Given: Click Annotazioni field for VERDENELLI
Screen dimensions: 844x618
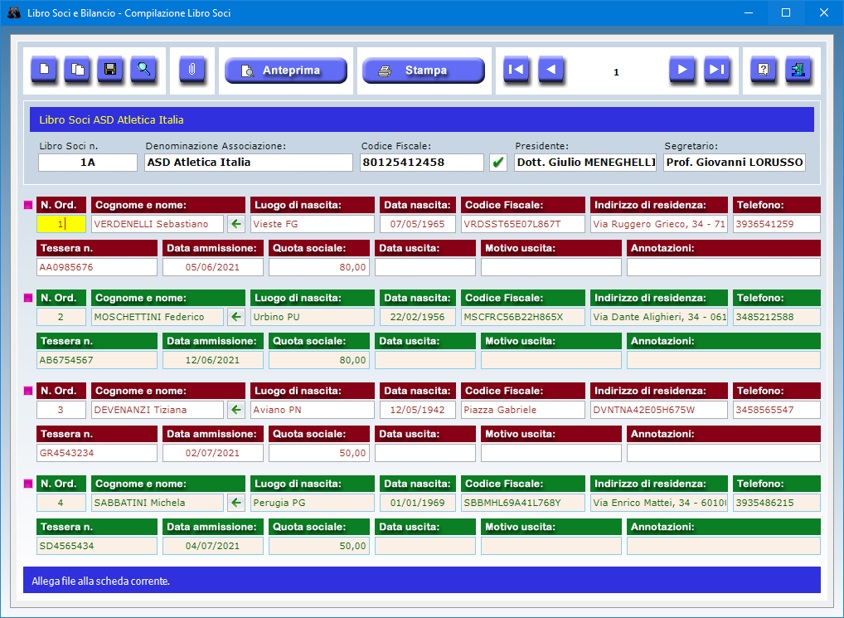Looking at the screenshot, I should (x=724, y=267).
